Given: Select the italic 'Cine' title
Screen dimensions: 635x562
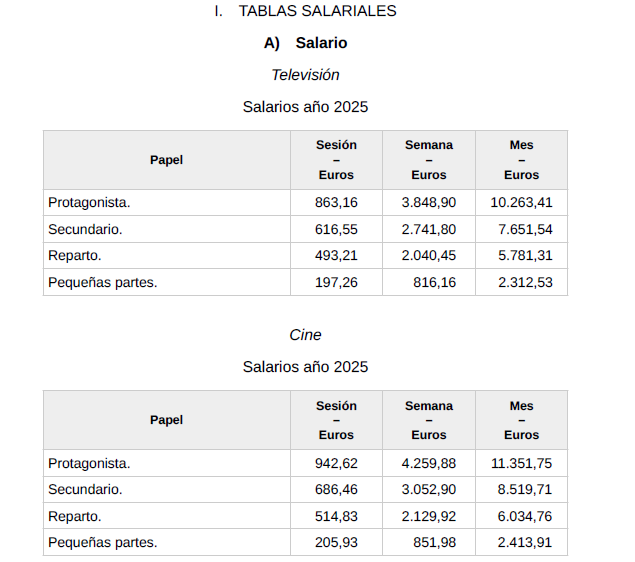Looking at the screenshot, I should 305,335.
